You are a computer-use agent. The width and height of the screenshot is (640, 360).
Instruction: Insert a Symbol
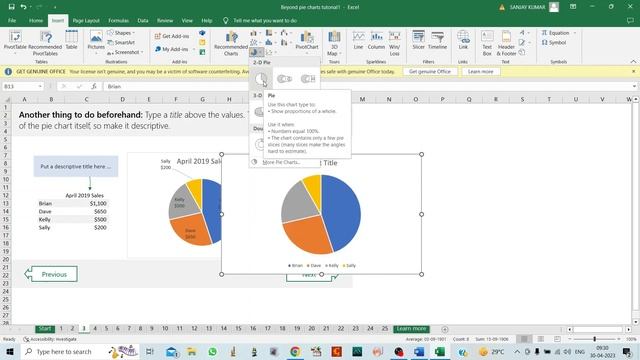[x=554, y=42]
